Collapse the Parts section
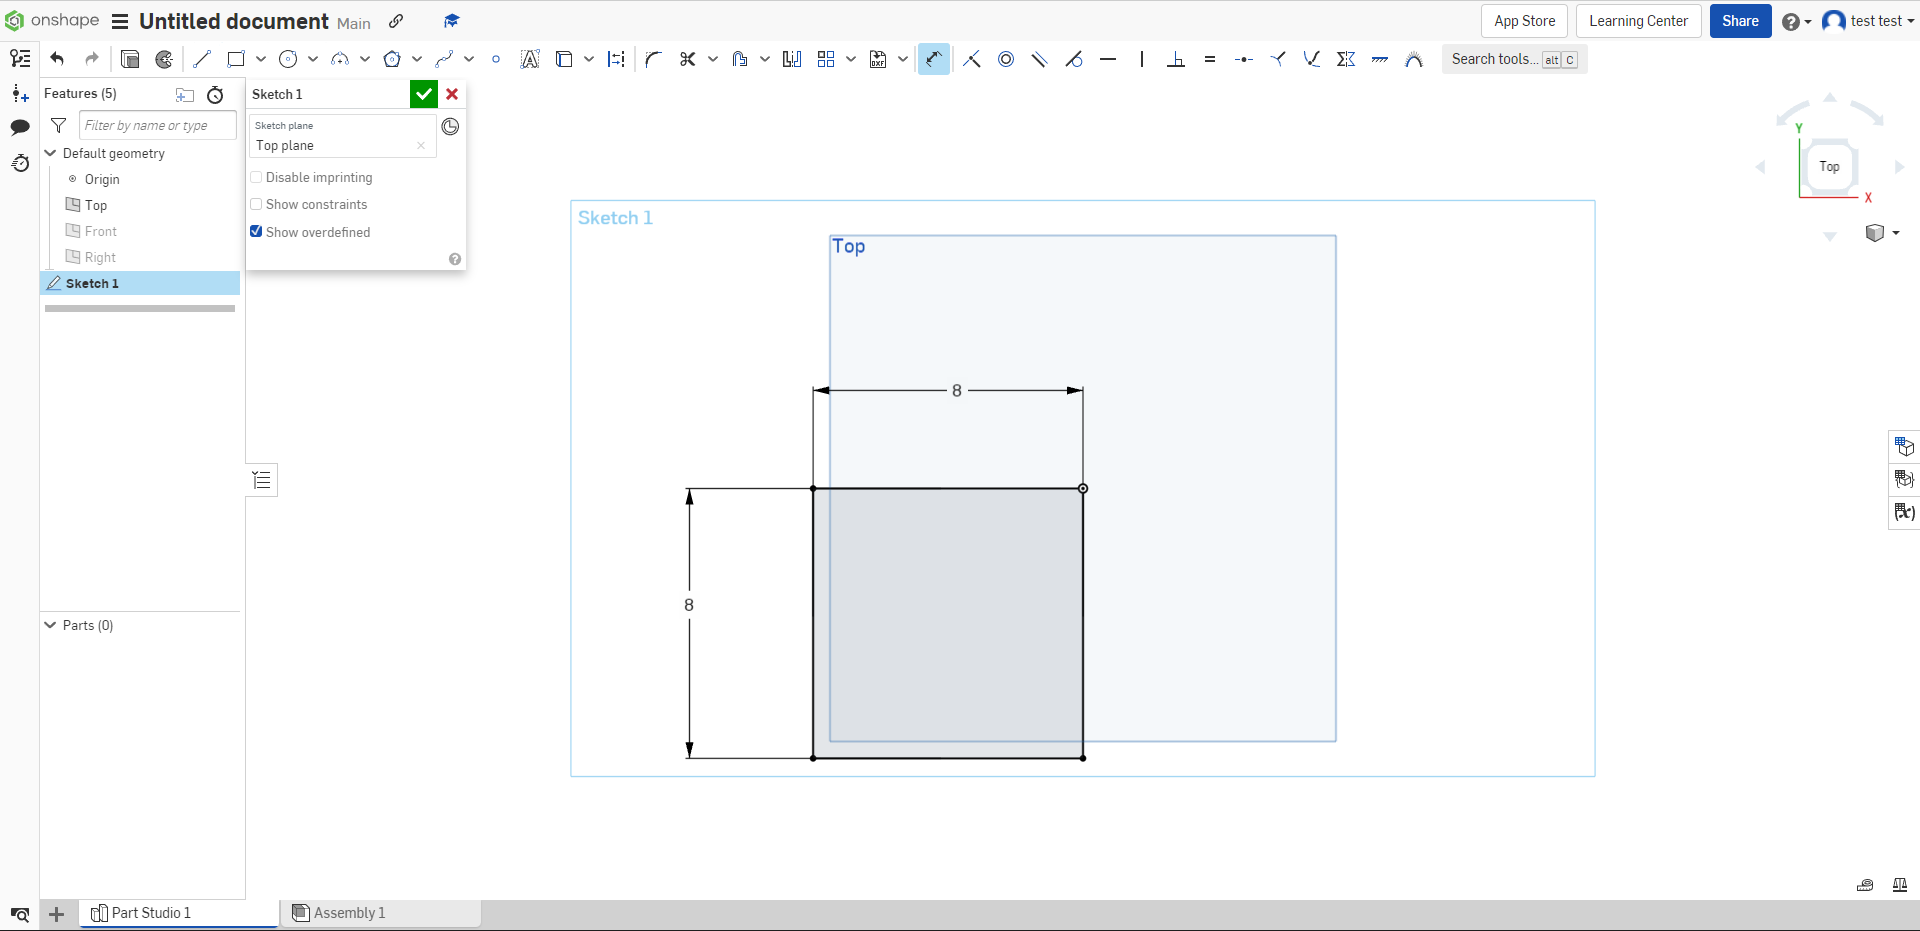The height and width of the screenshot is (931, 1920). (48, 625)
